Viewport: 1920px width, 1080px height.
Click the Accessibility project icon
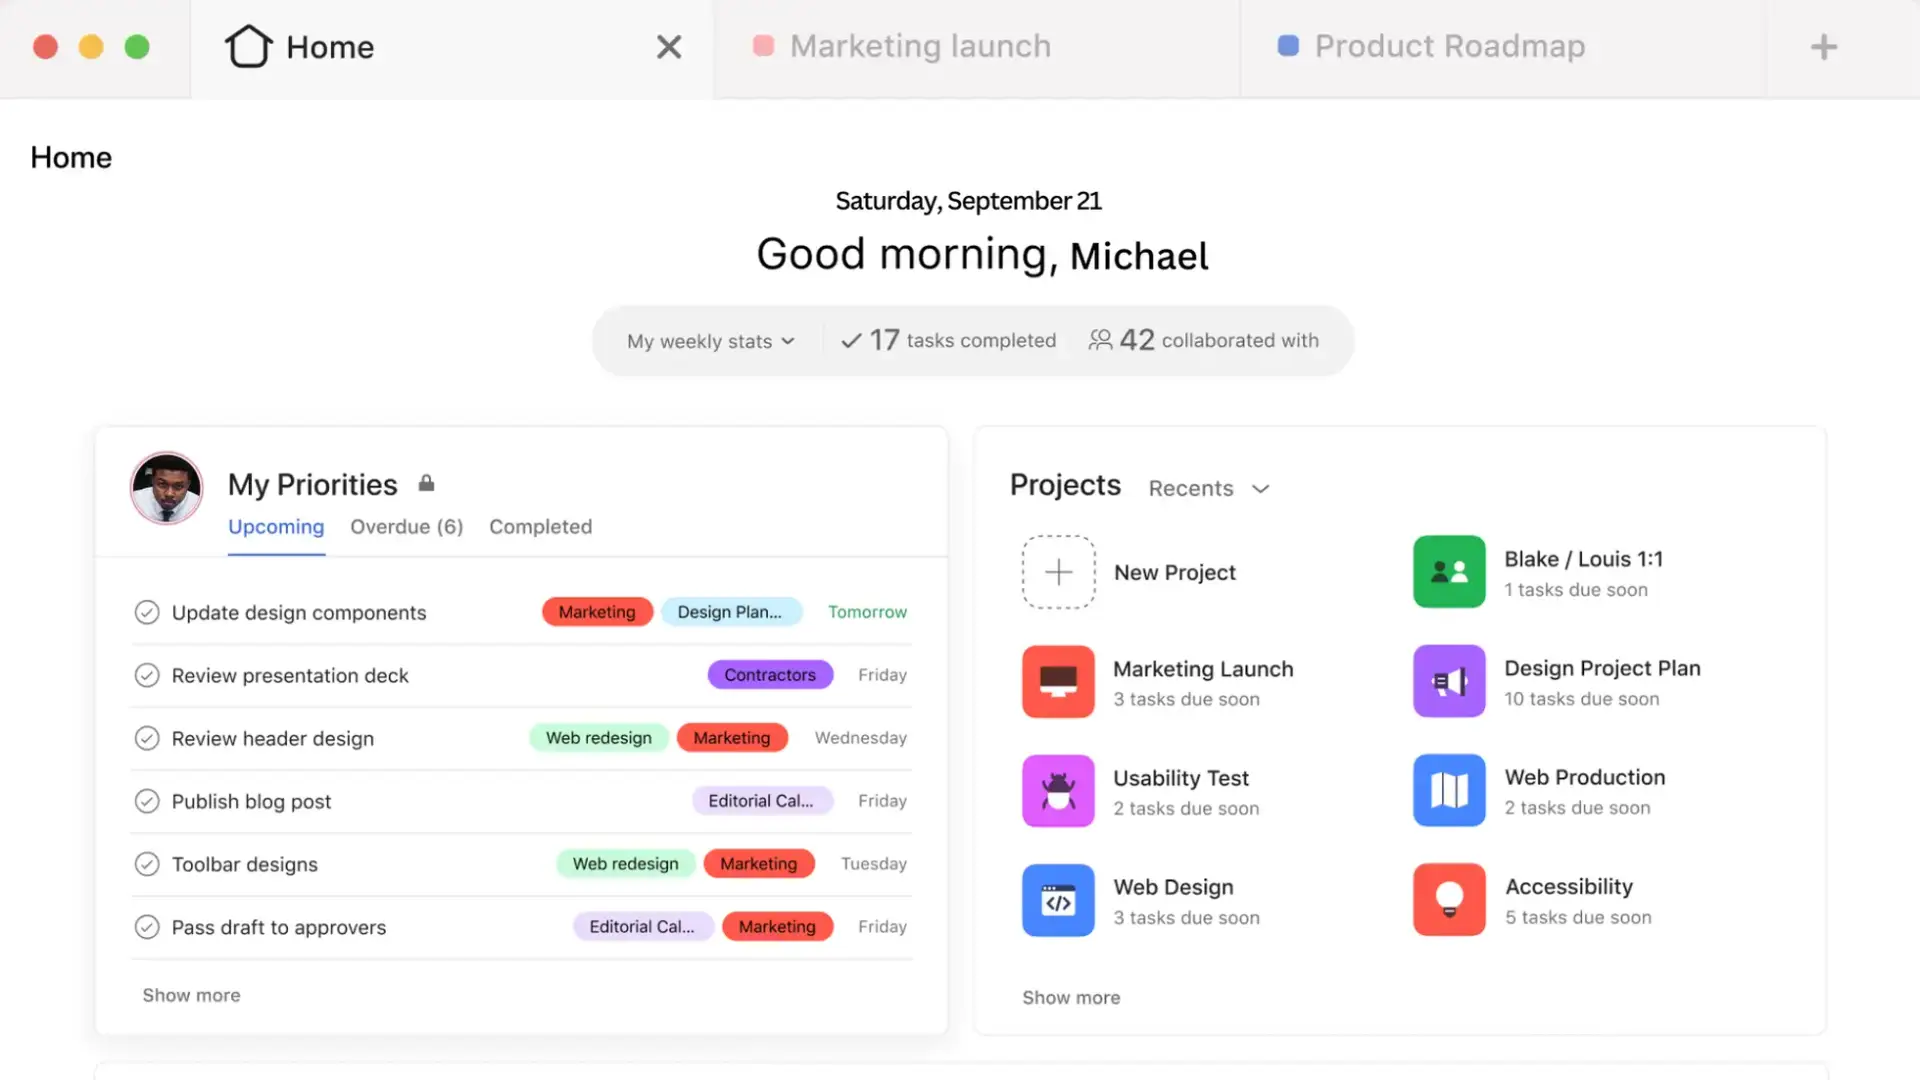click(1449, 899)
